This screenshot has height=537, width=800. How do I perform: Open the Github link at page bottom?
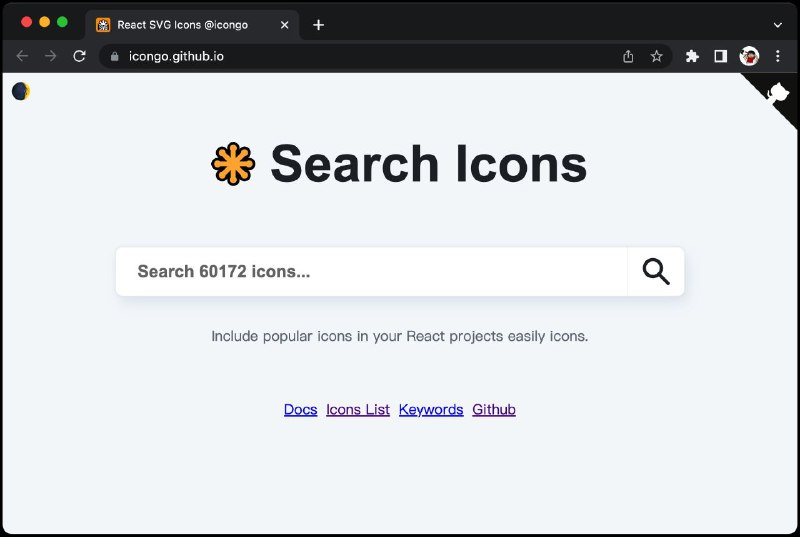click(x=494, y=410)
